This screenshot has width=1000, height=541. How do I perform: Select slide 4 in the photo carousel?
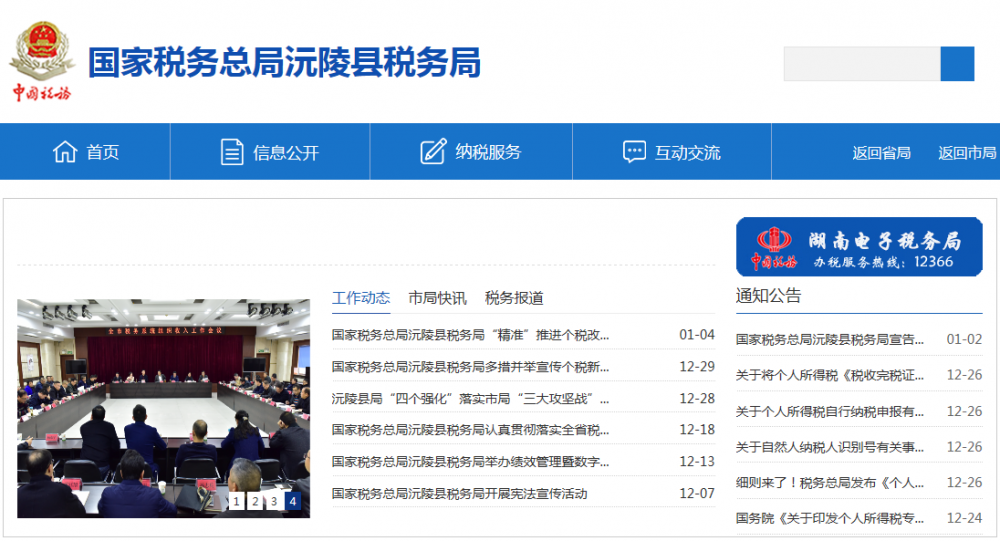coord(293,501)
